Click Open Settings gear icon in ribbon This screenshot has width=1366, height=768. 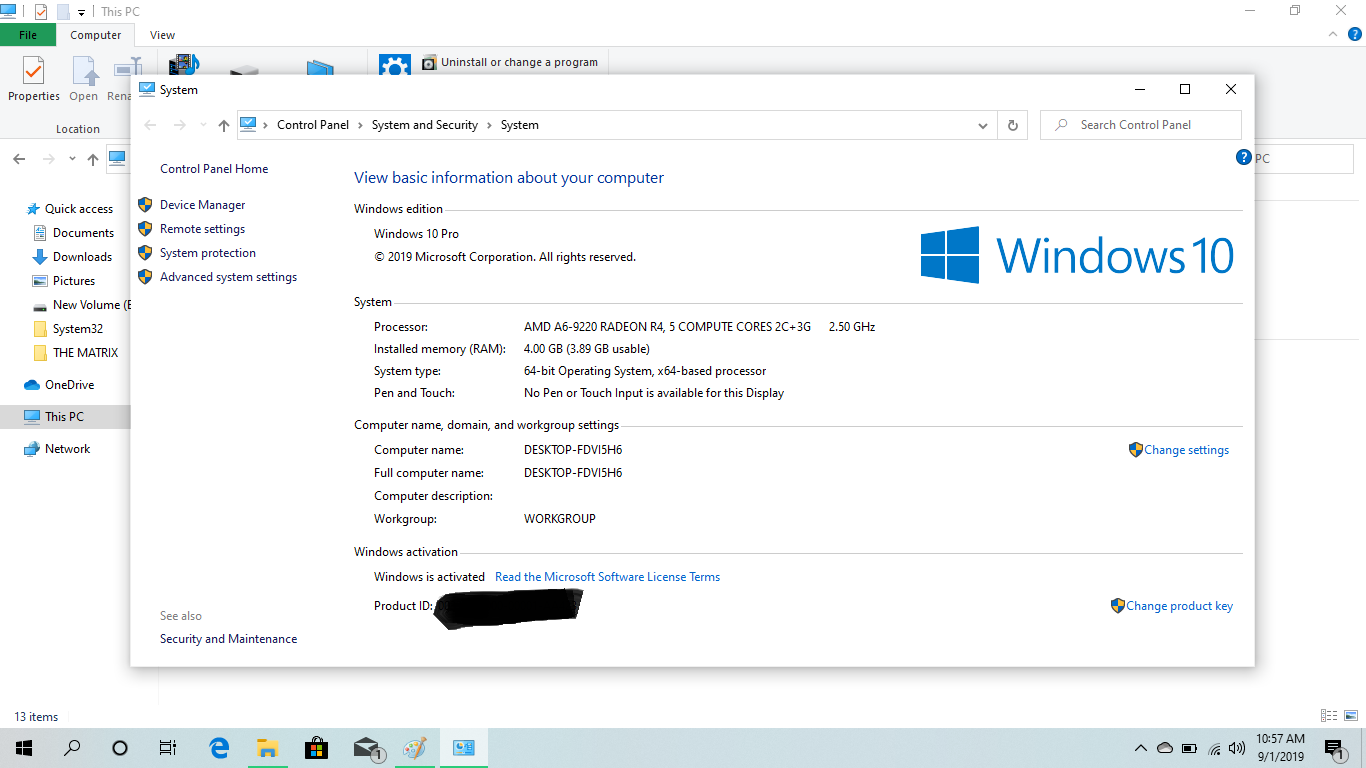point(395,66)
